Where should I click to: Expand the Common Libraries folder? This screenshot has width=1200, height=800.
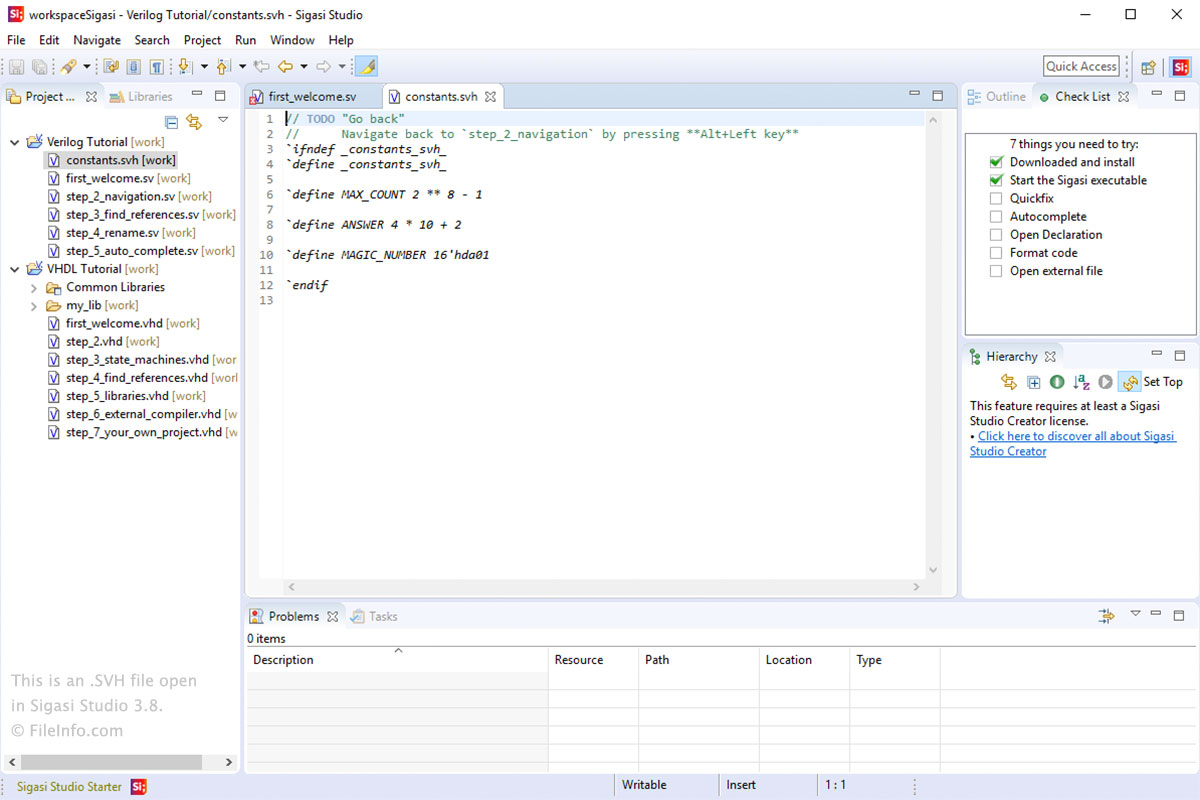(34, 287)
